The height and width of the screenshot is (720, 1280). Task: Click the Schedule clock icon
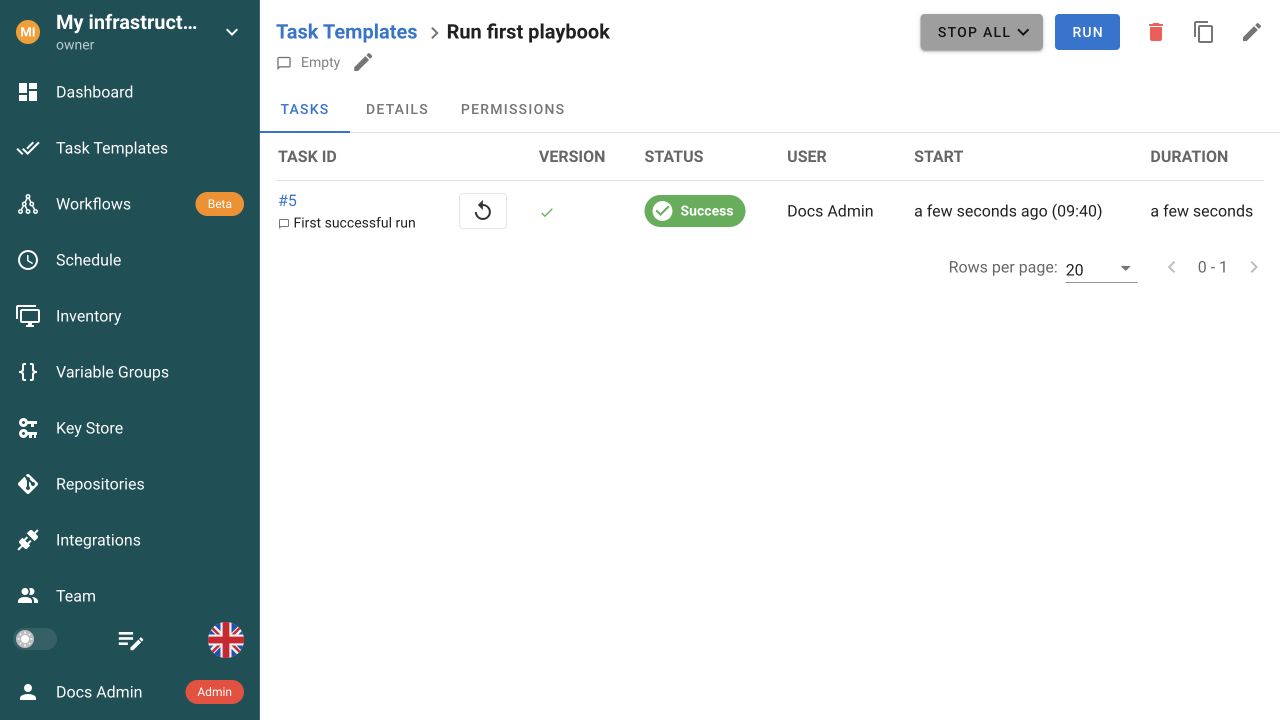pyautogui.click(x=28, y=260)
